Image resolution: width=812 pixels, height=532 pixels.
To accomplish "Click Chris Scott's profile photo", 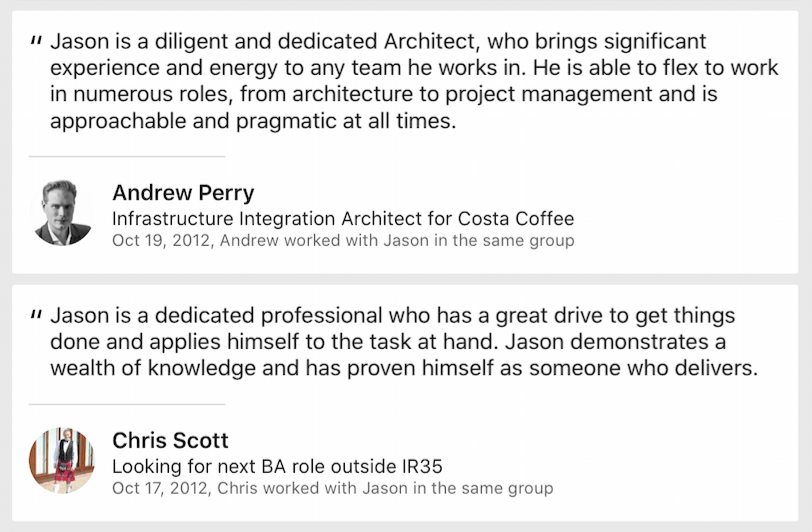I will pyautogui.click(x=63, y=460).
